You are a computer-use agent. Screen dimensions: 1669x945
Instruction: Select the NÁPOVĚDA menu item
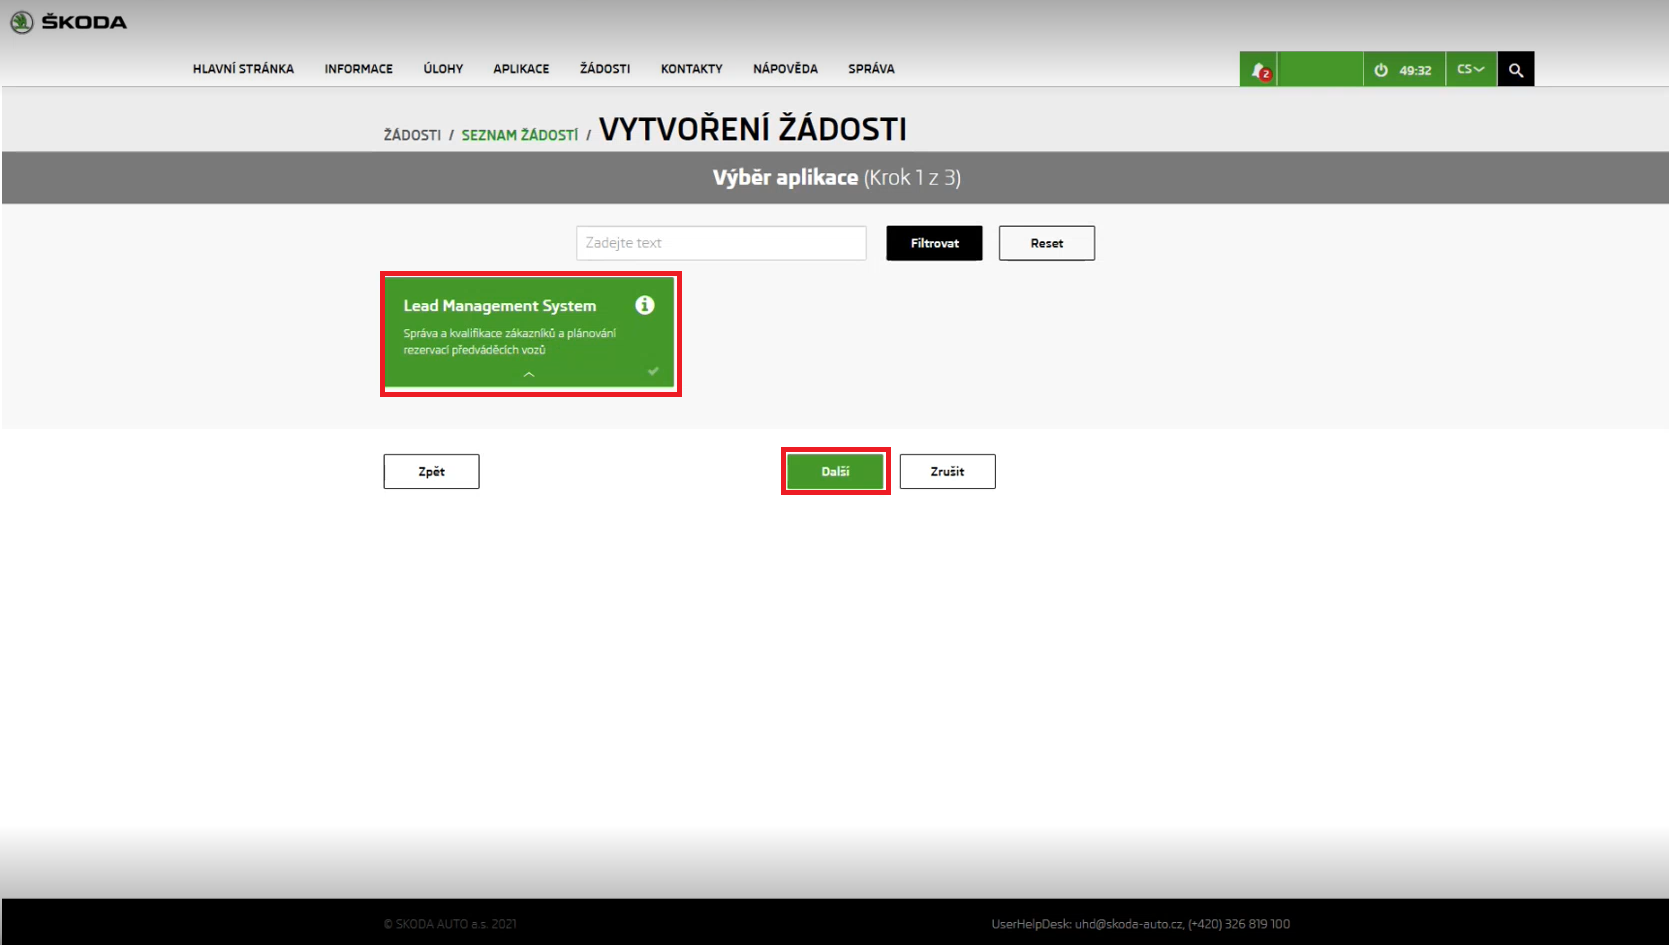[x=785, y=69]
